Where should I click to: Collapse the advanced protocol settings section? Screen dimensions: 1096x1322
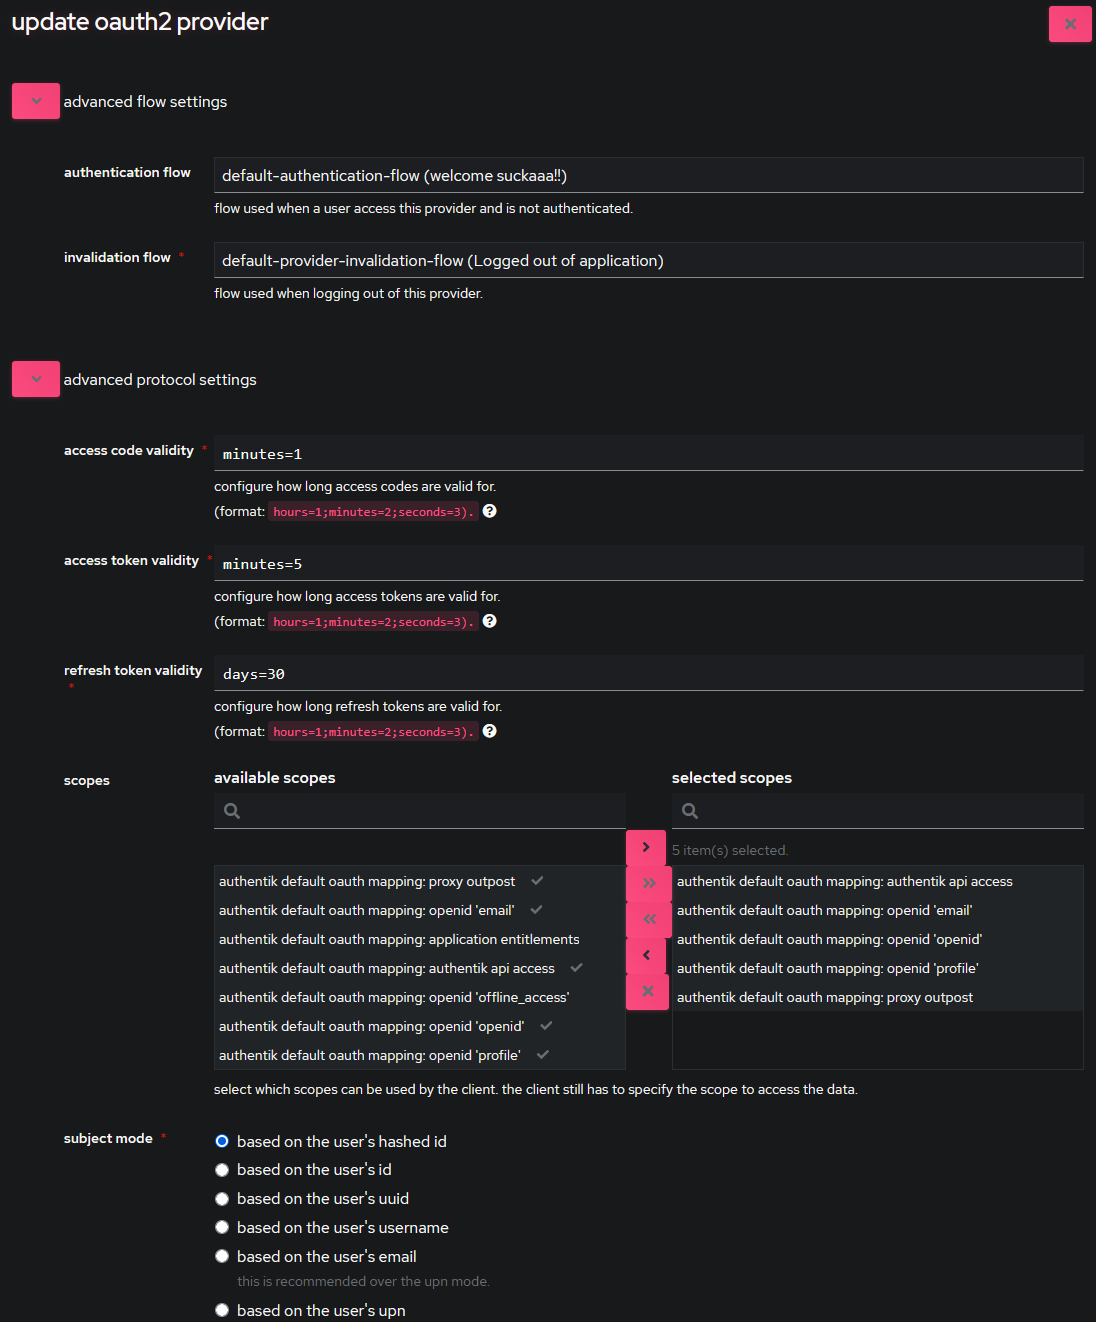(35, 379)
